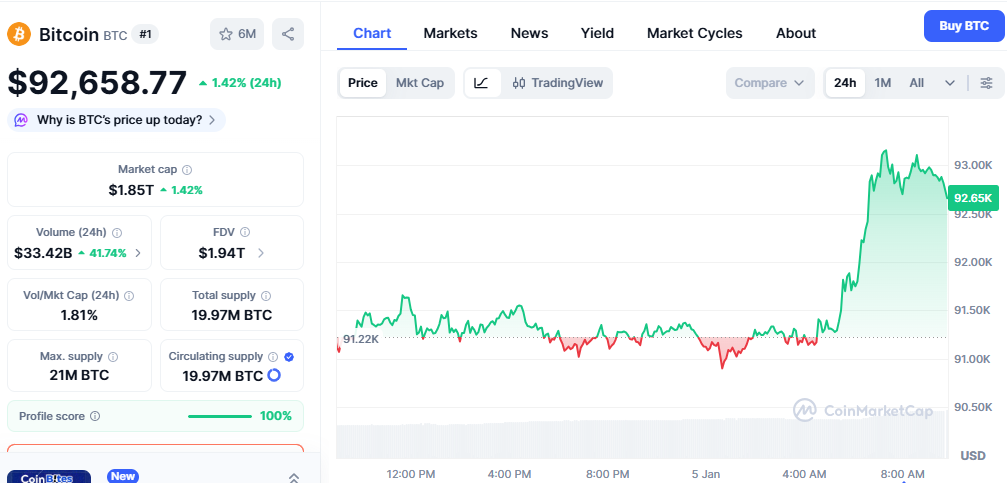Click the $1.85T market cap value
This screenshot has width=1007, height=483.
point(131,190)
